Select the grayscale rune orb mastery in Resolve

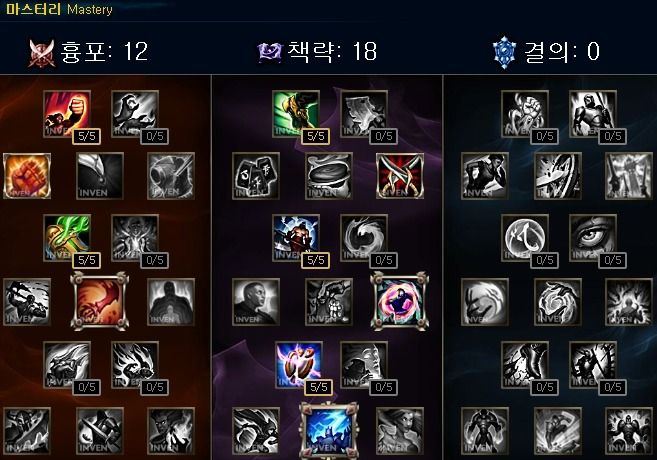(525, 238)
